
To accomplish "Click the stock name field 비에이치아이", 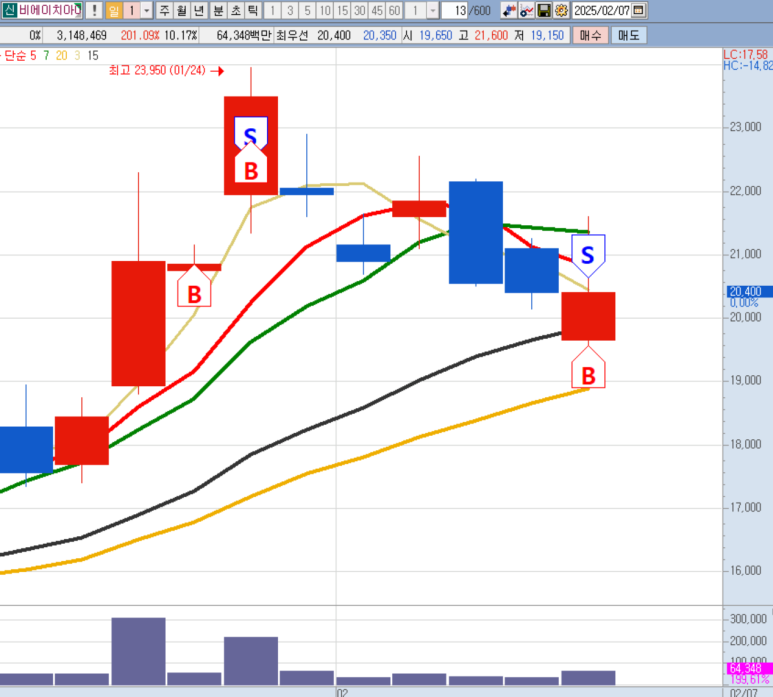I will click(x=49, y=10).
